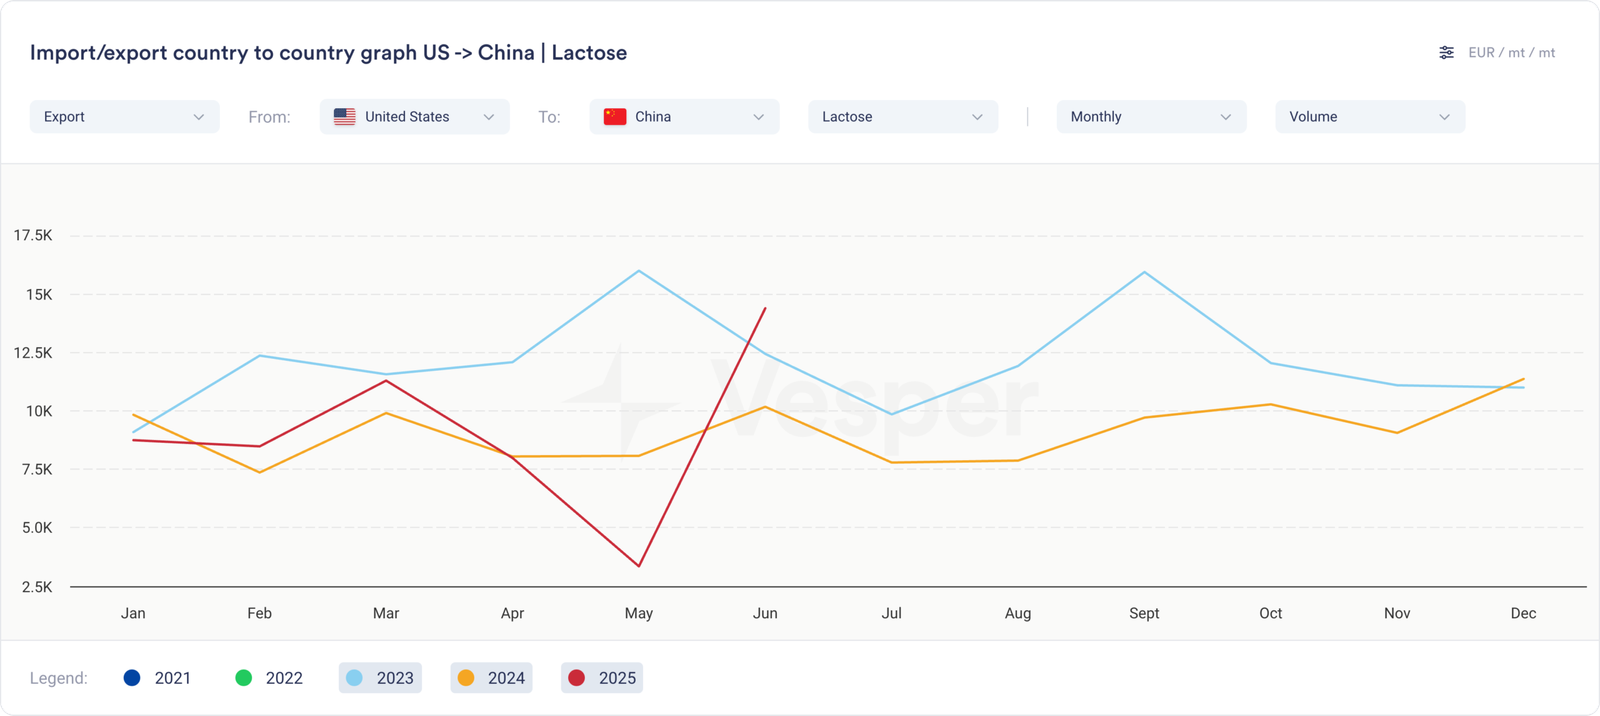Open the Monthly frequency dropdown
1600x716 pixels.
tap(1150, 117)
